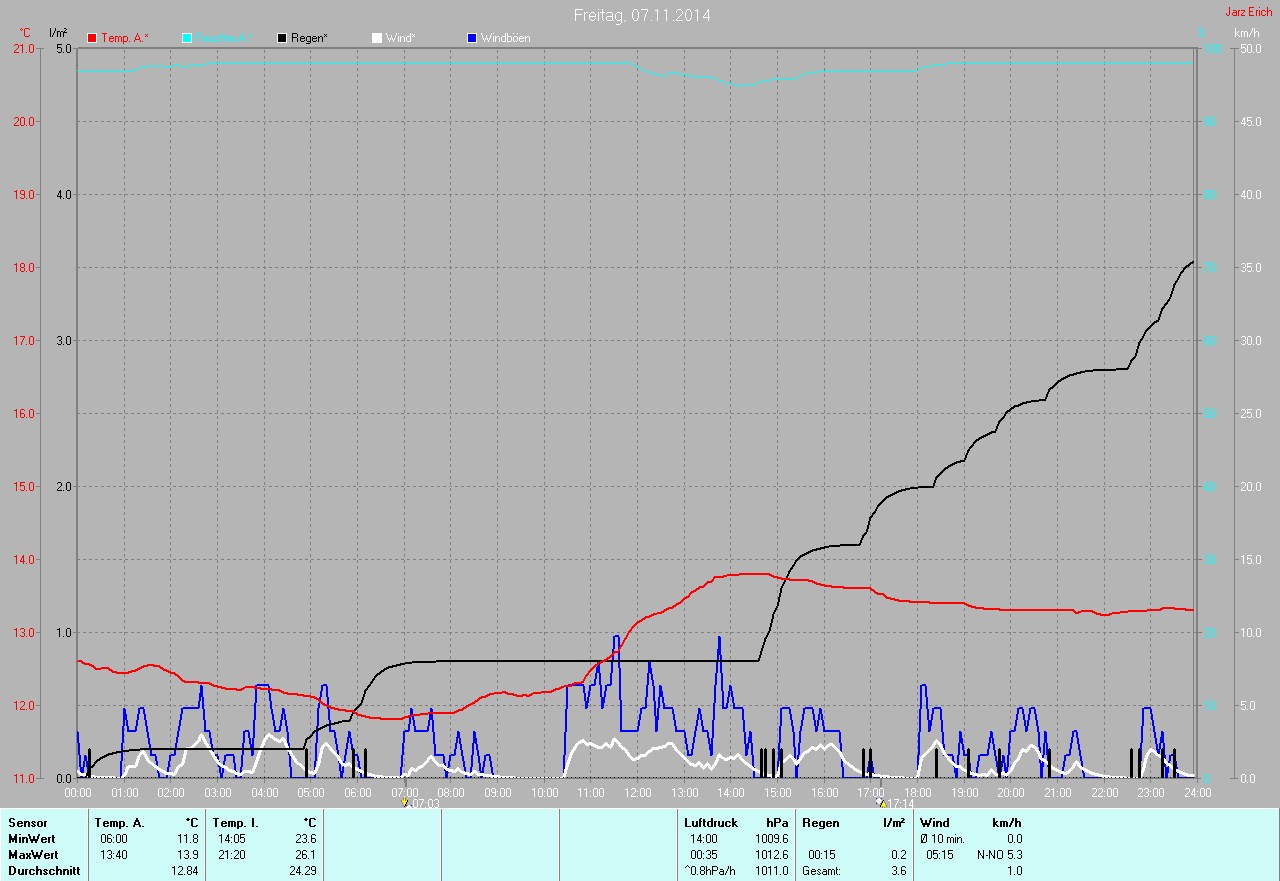
Task: Click the Luftdruck value 1009.6
Action: 771,839
